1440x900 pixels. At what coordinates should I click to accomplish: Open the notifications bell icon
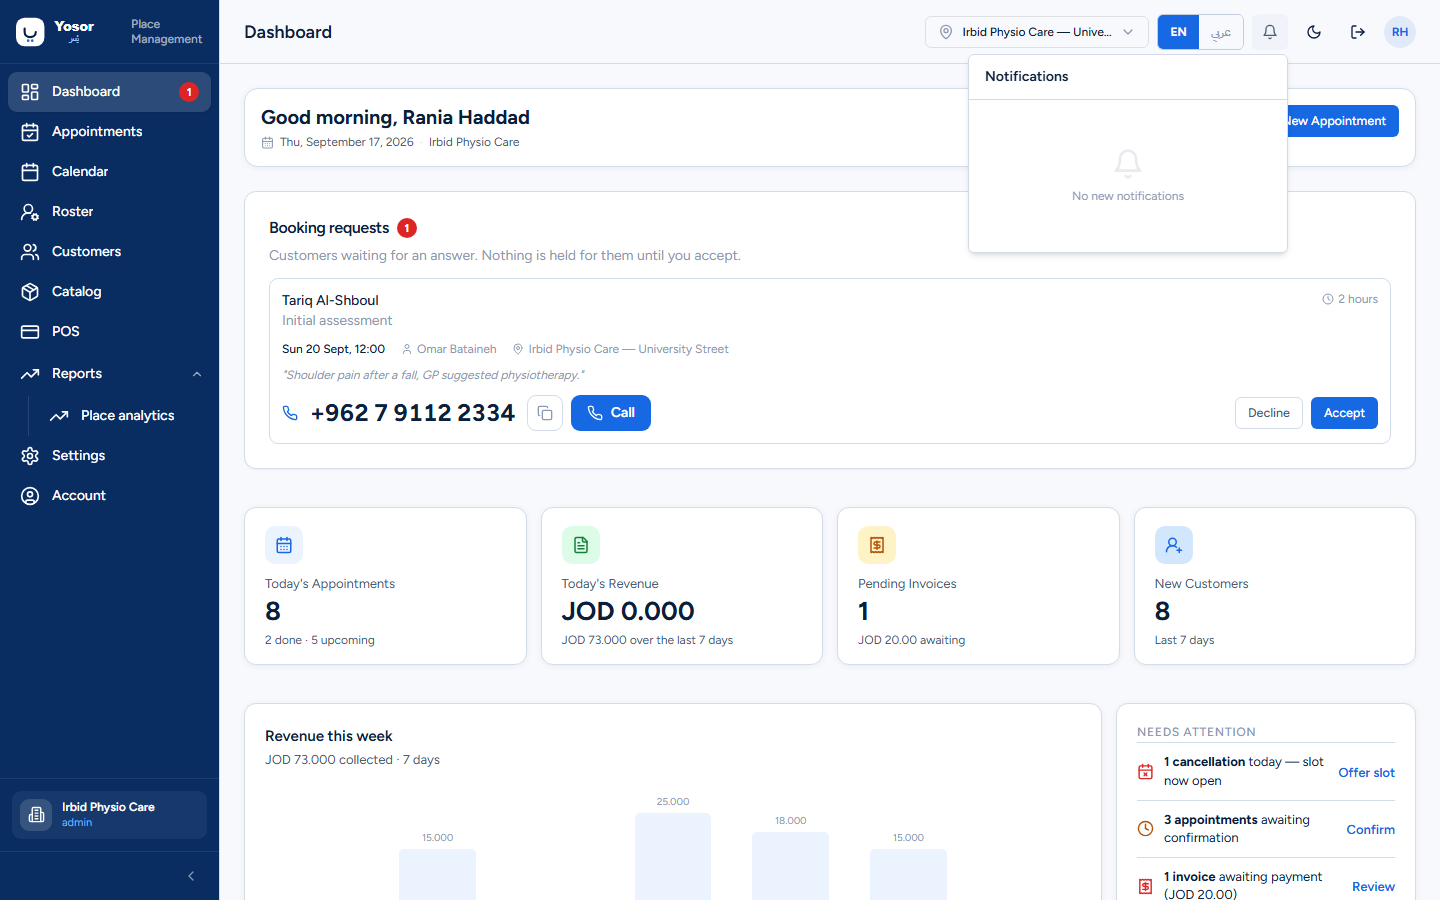click(1270, 32)
